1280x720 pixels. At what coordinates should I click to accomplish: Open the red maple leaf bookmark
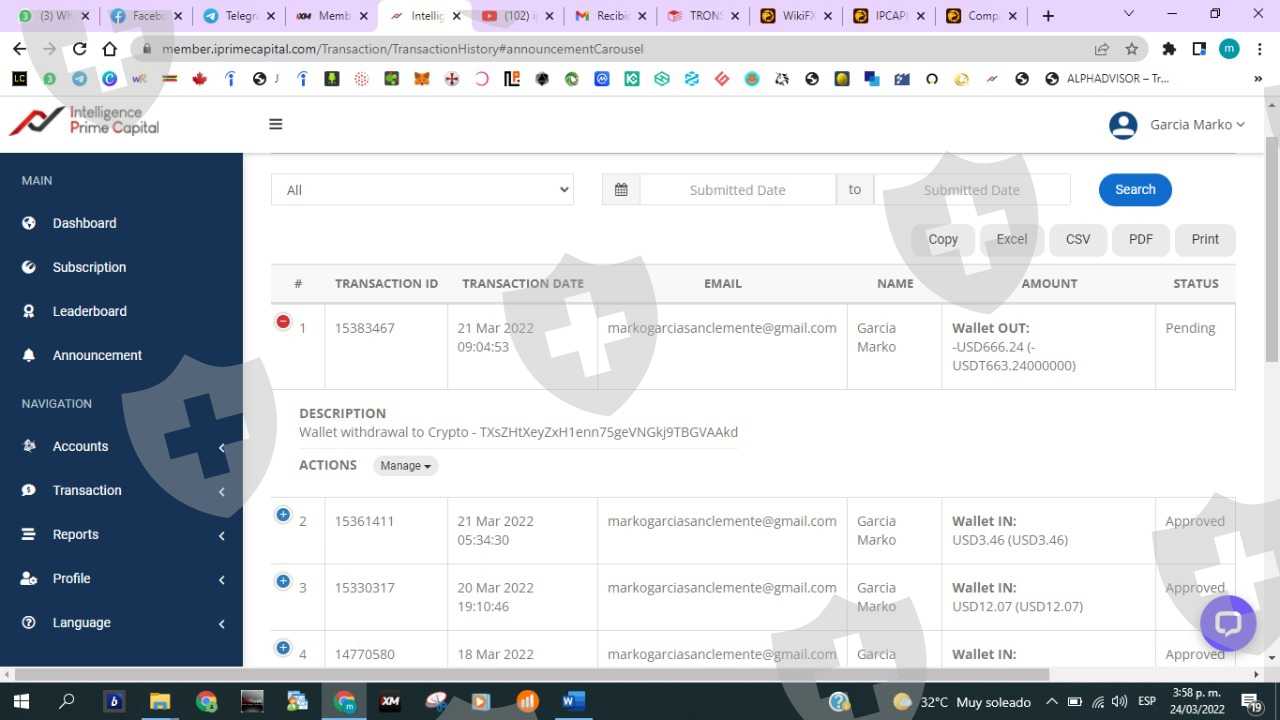200,79
